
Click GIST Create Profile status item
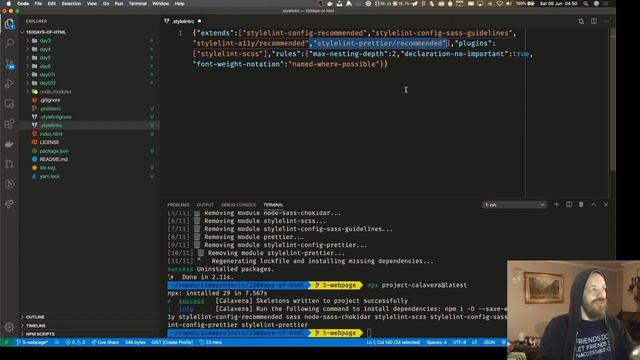click(172, 342)
